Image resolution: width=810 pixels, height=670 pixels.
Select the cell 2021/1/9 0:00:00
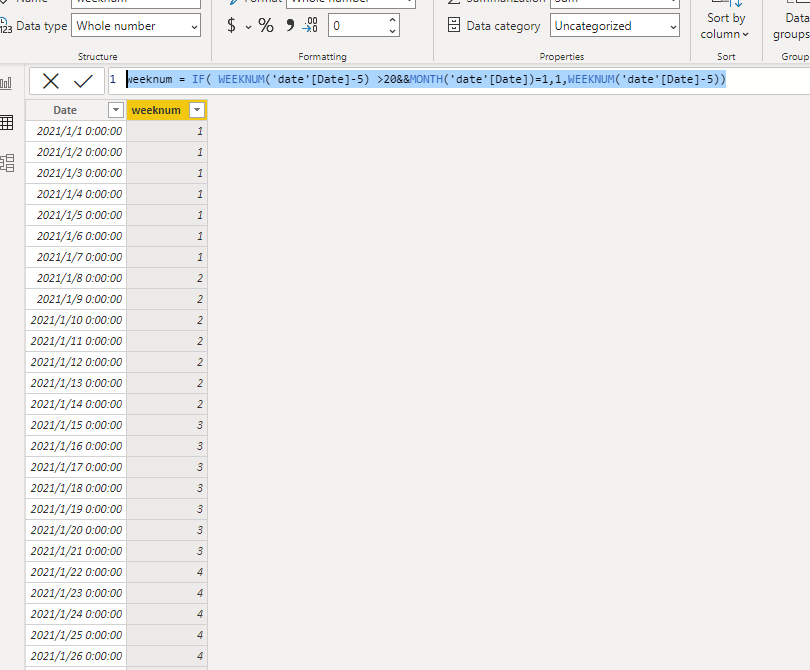76,299
